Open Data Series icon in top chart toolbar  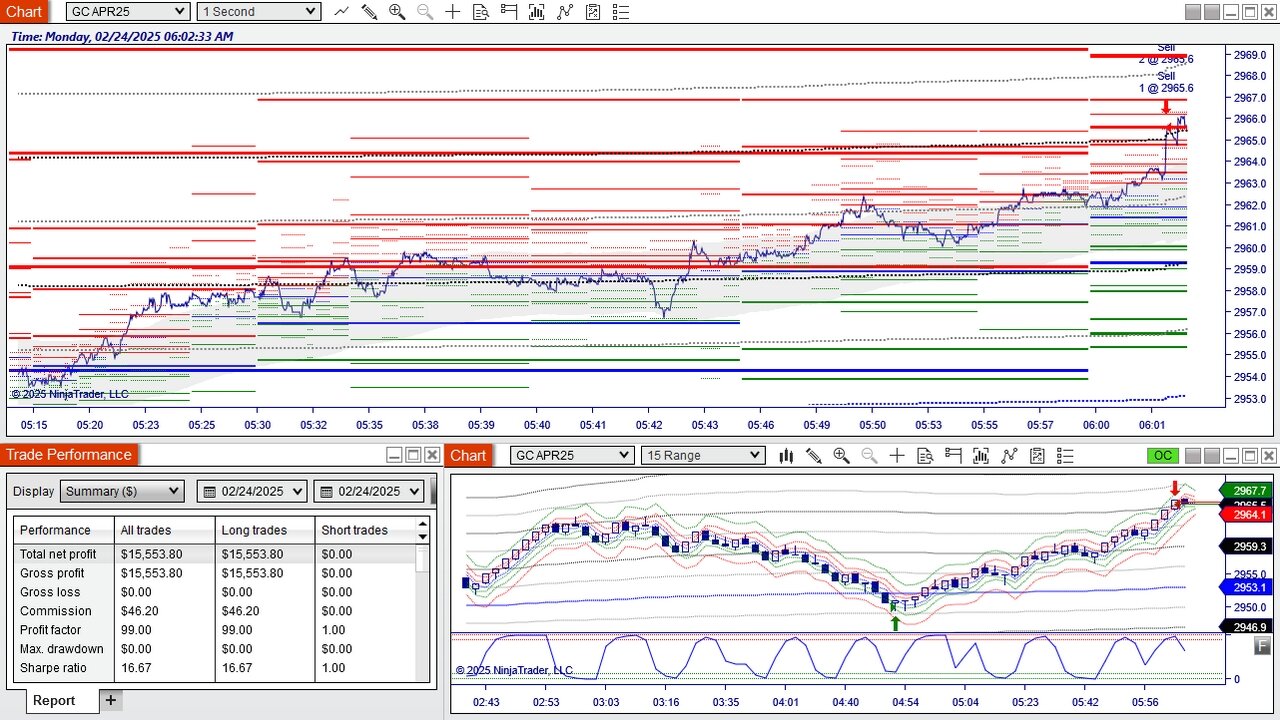click(537, 12)
